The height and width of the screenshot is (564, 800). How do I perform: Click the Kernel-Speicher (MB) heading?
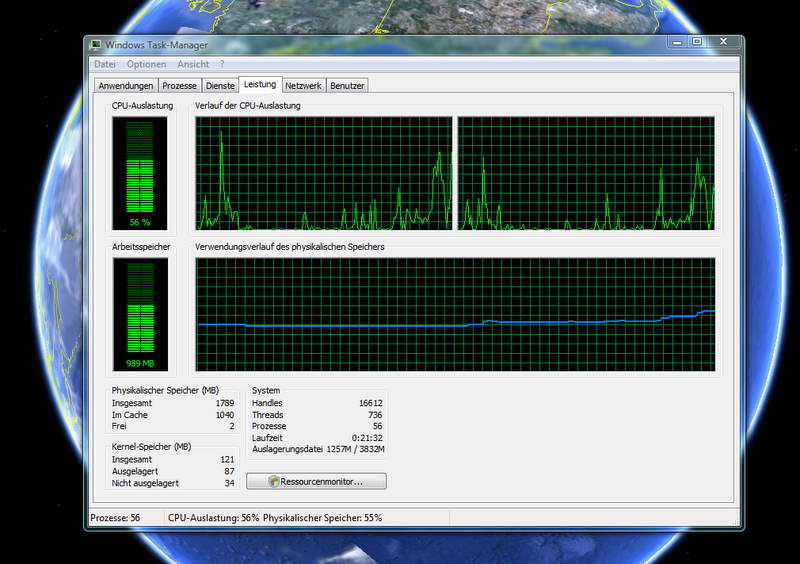click(x=152, y=447)
